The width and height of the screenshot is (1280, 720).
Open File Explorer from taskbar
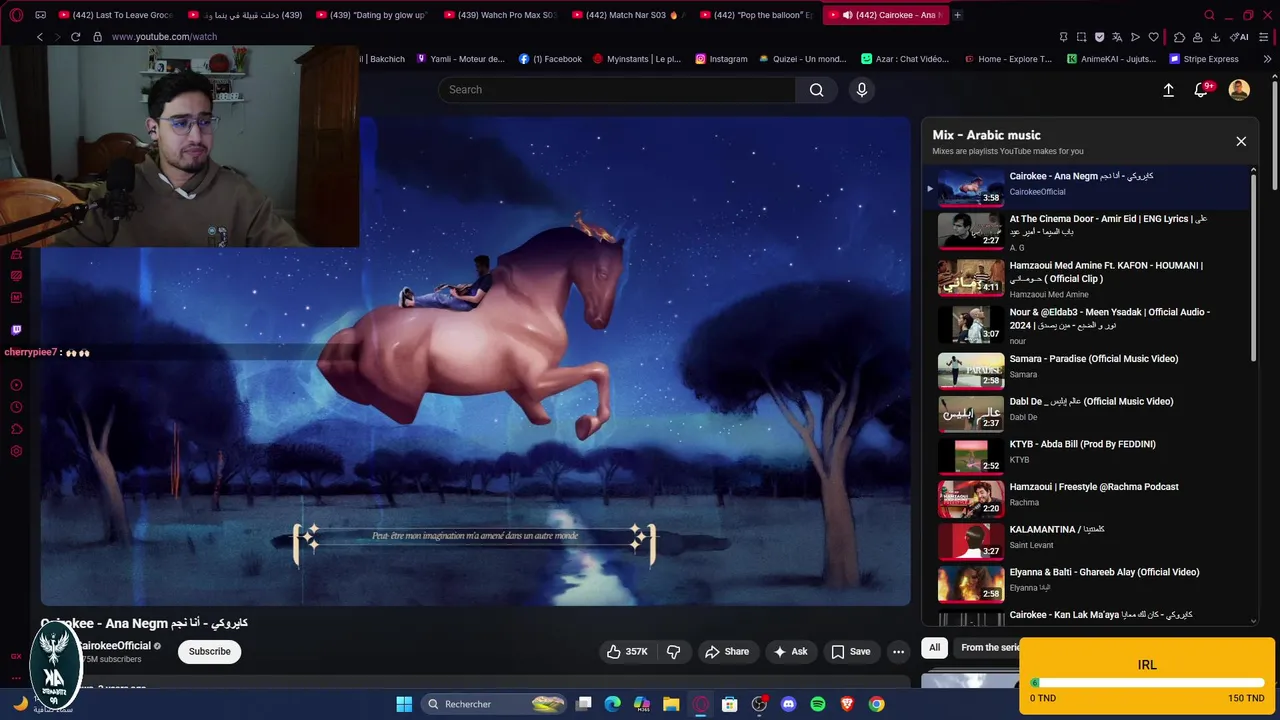[x=671, y=704]
